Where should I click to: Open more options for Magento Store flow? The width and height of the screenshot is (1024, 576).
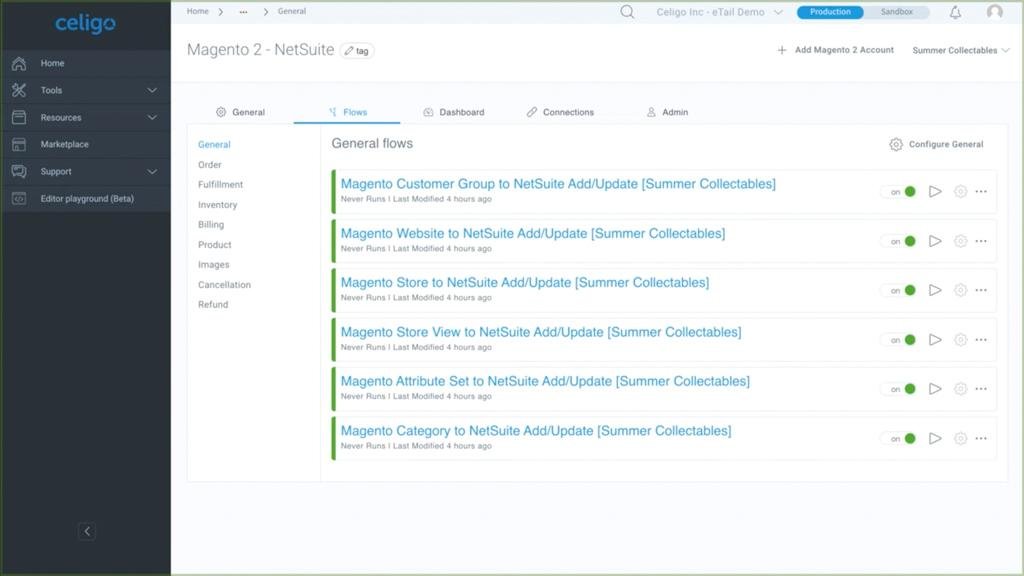point(981,290)
